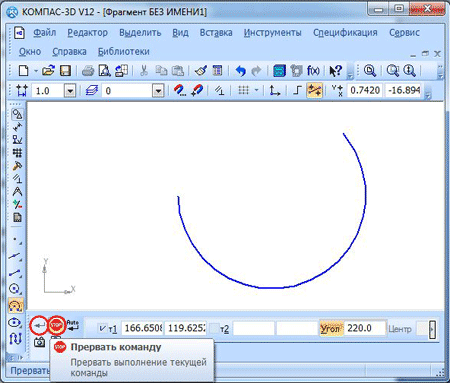Open the scale 1.0 dropdown
This screenshot has height=383, width=450.
pyautogui.click(x=70, y=91)
